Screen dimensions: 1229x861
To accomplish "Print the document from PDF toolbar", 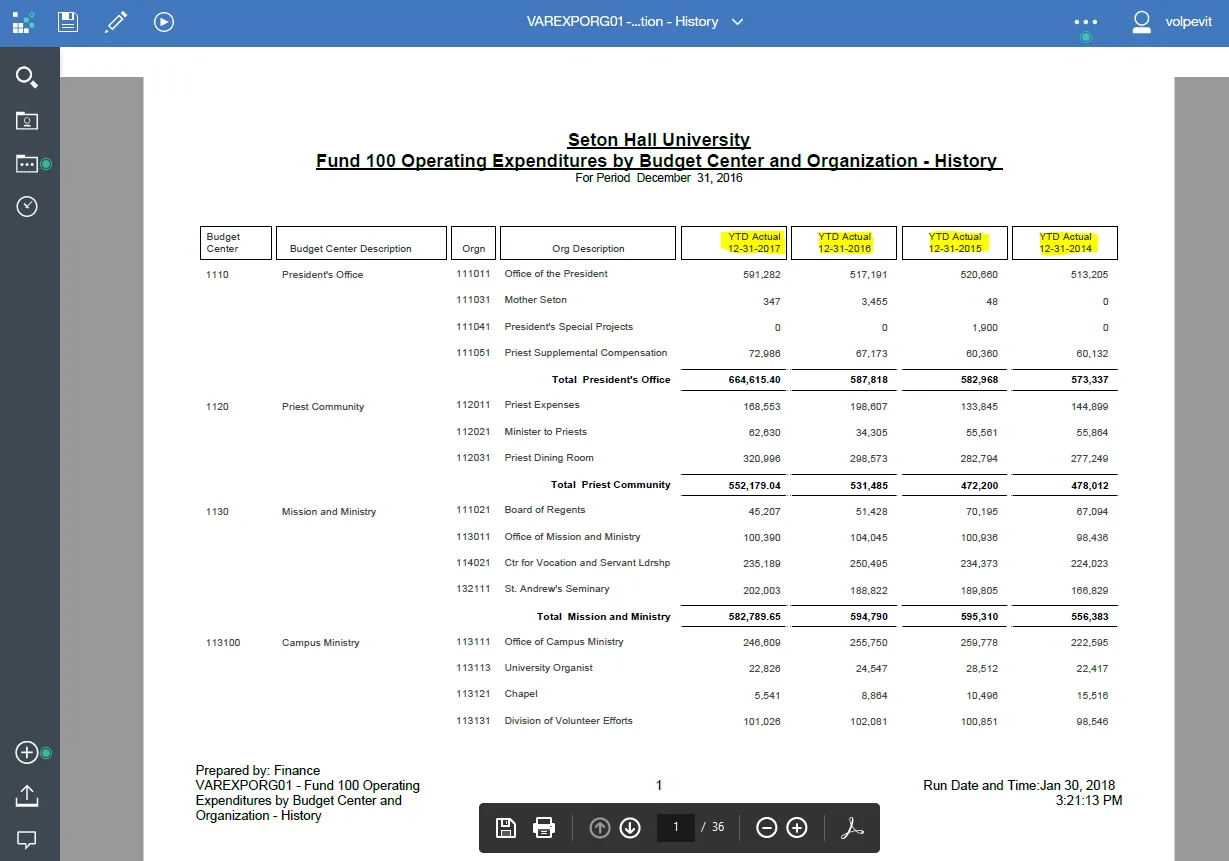I will [x=543, y=827].
